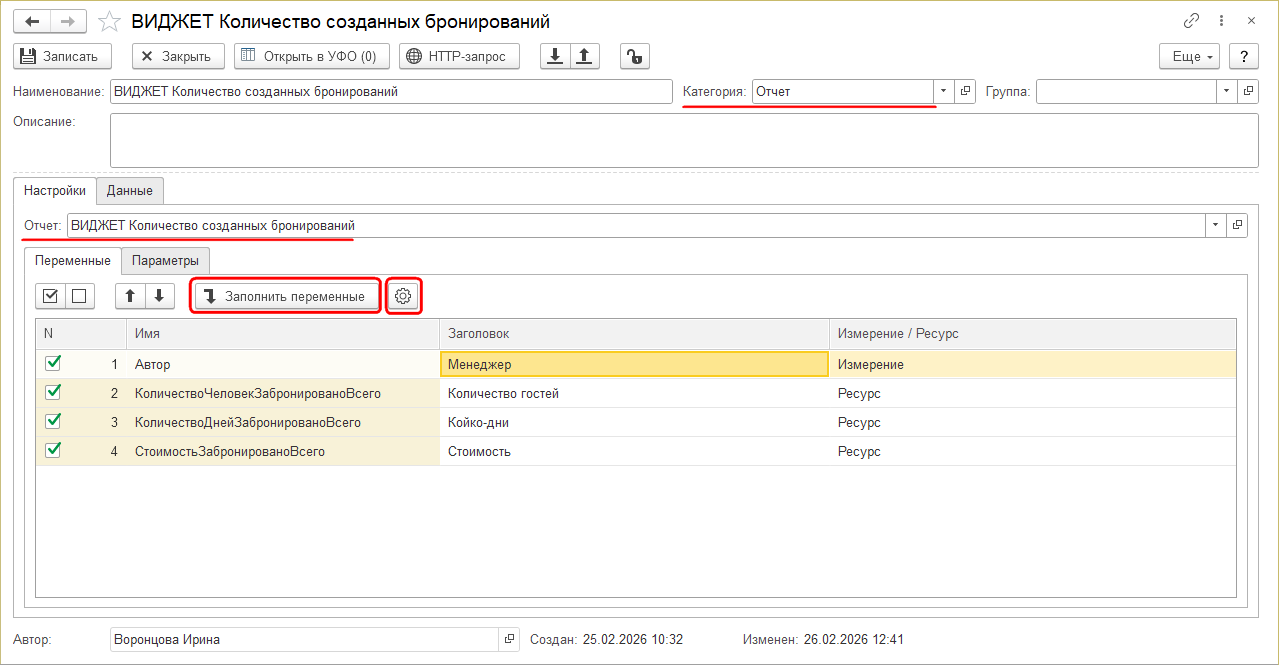
Task: Toggle the checkbox for СтоимостьЗабронированоВсего
Action: 54,451
